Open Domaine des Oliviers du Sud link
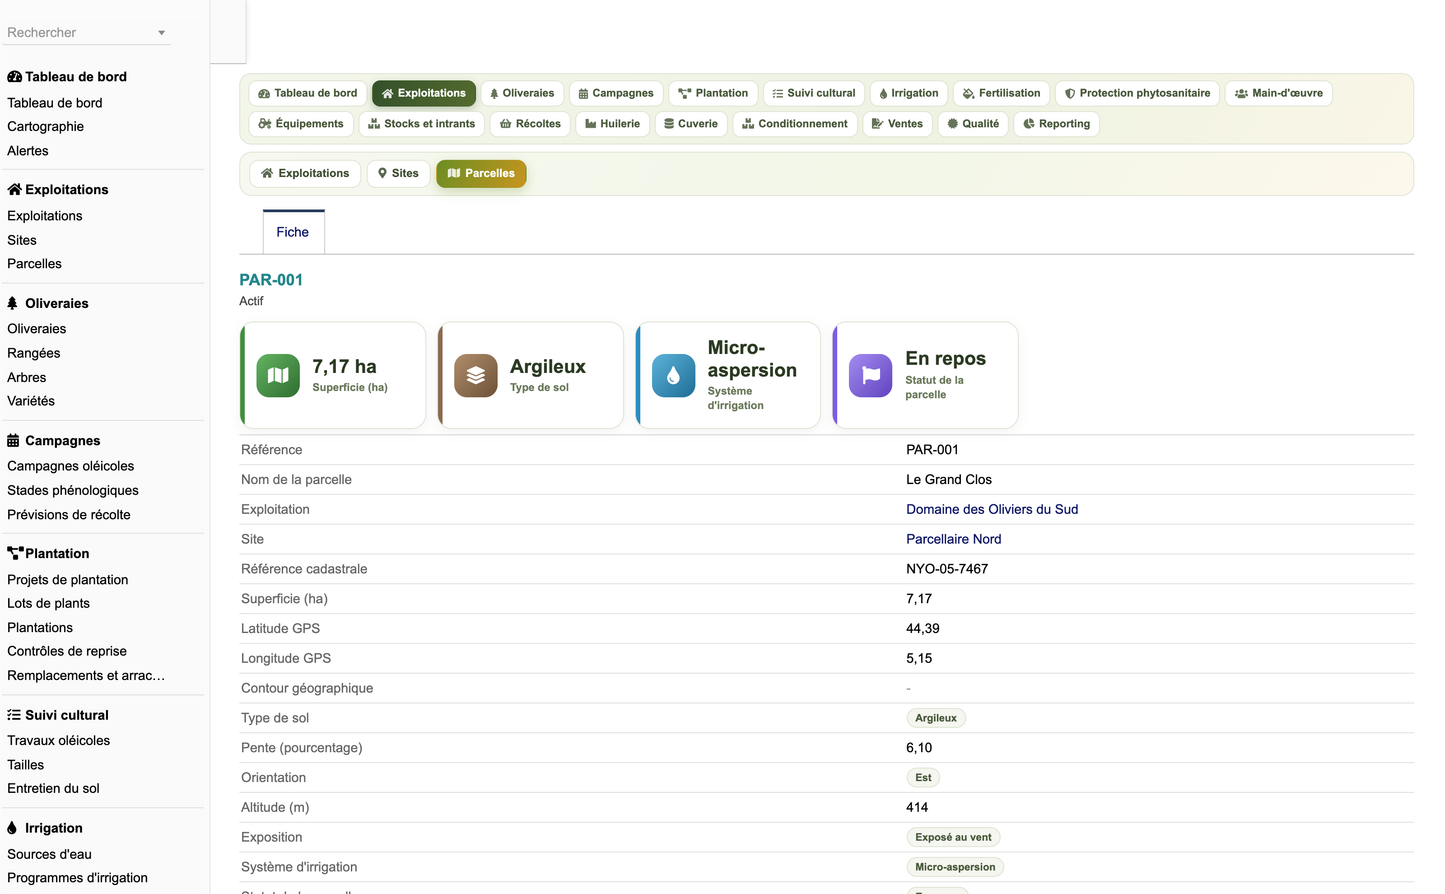1445x894 pixels. point(992,509)
